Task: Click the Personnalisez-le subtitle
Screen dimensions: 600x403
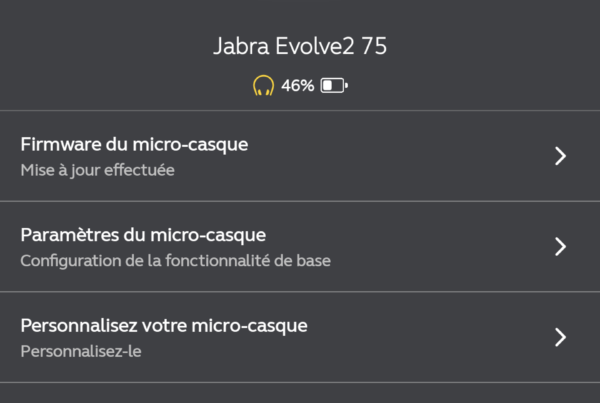Action: coord(81,351)
